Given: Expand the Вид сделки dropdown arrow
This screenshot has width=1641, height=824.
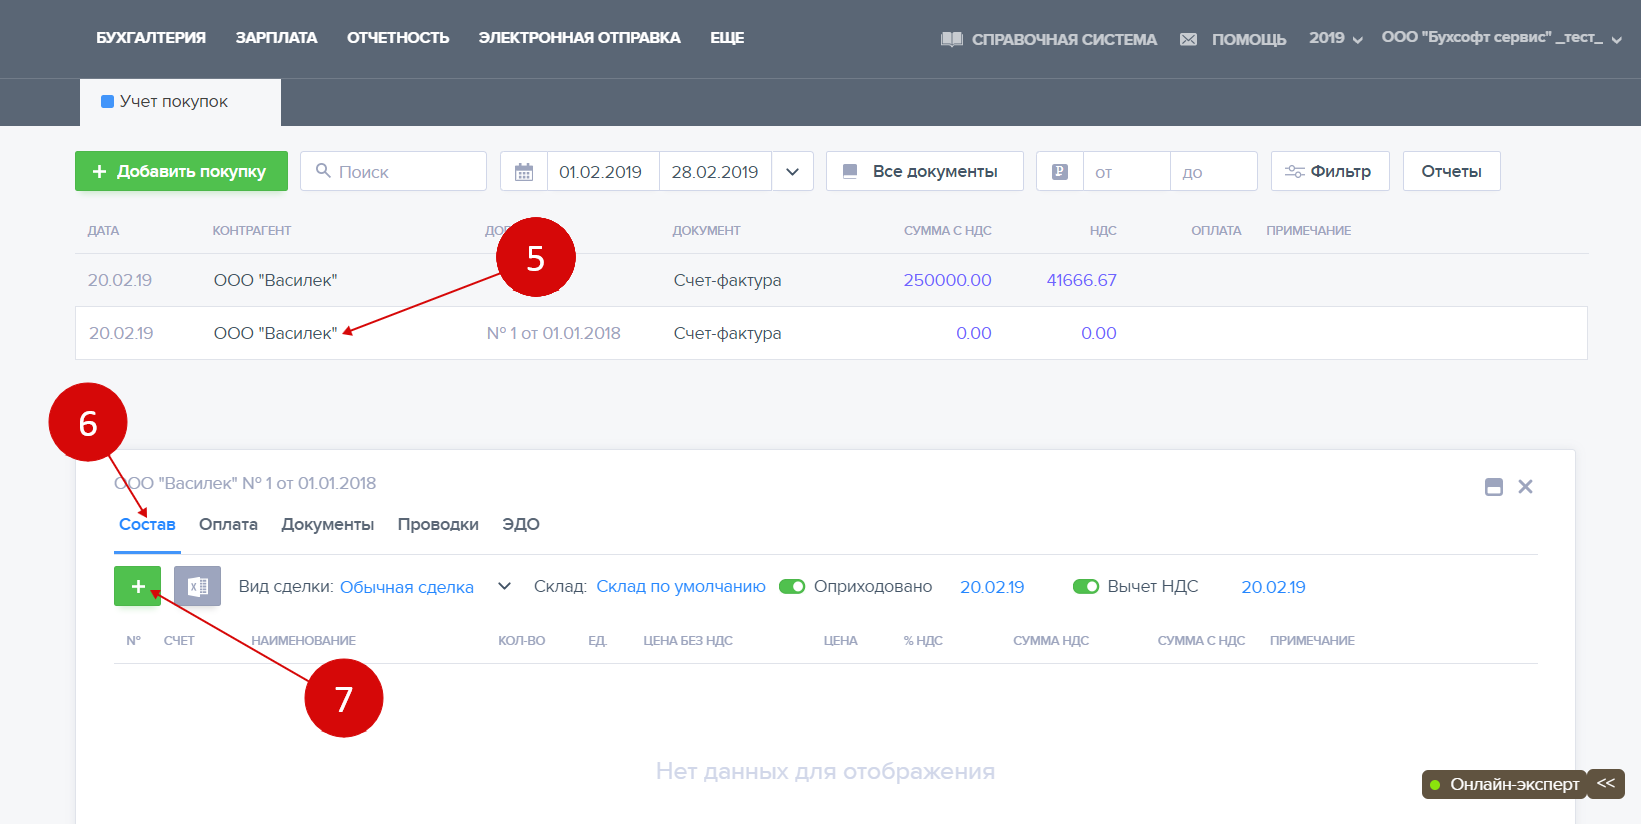Looking at the screenshot, I should pos(504,586).
